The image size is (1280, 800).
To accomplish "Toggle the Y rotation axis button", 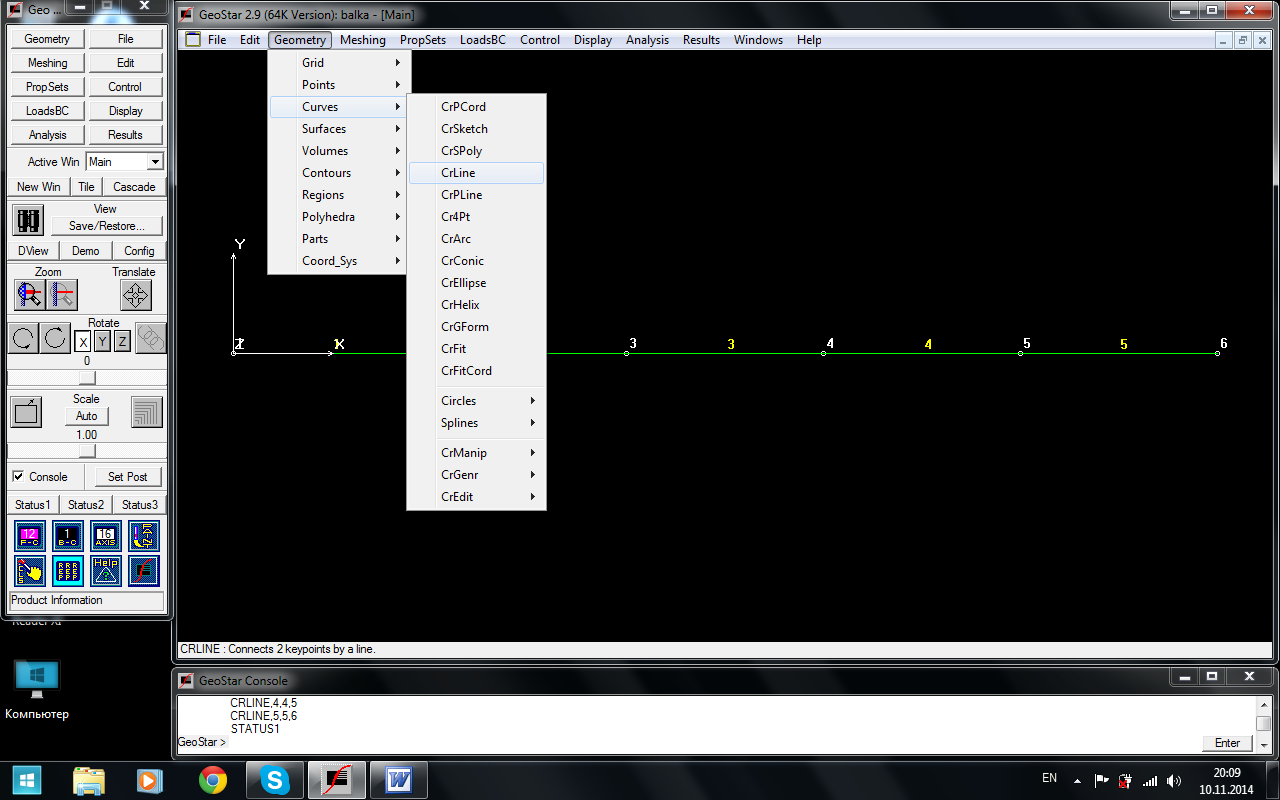I will click(103, 342).
